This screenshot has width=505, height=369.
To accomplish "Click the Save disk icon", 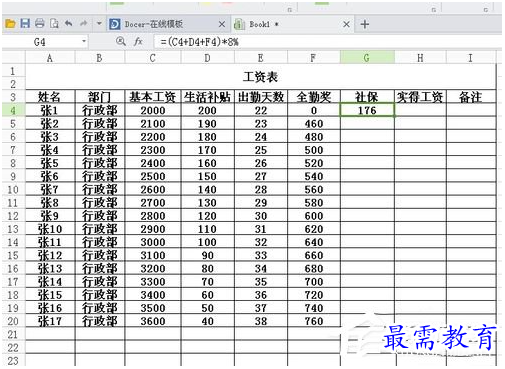I will [x=25, y=24].
